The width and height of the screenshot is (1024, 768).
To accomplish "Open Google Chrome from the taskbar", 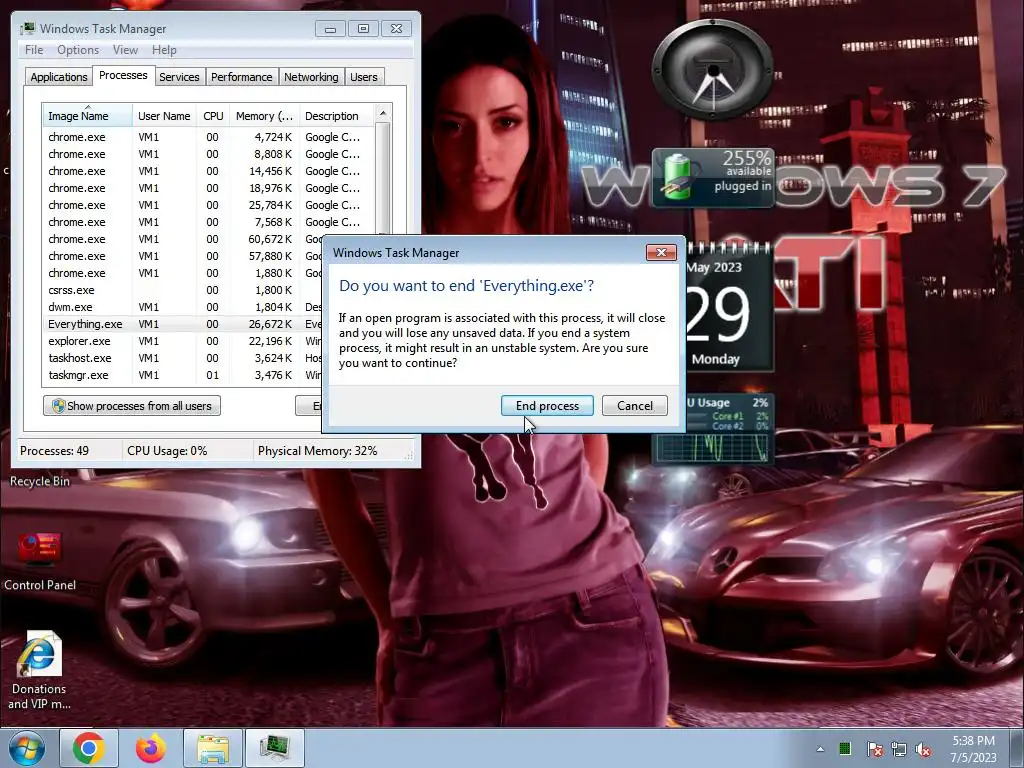I will pos(89,748).
